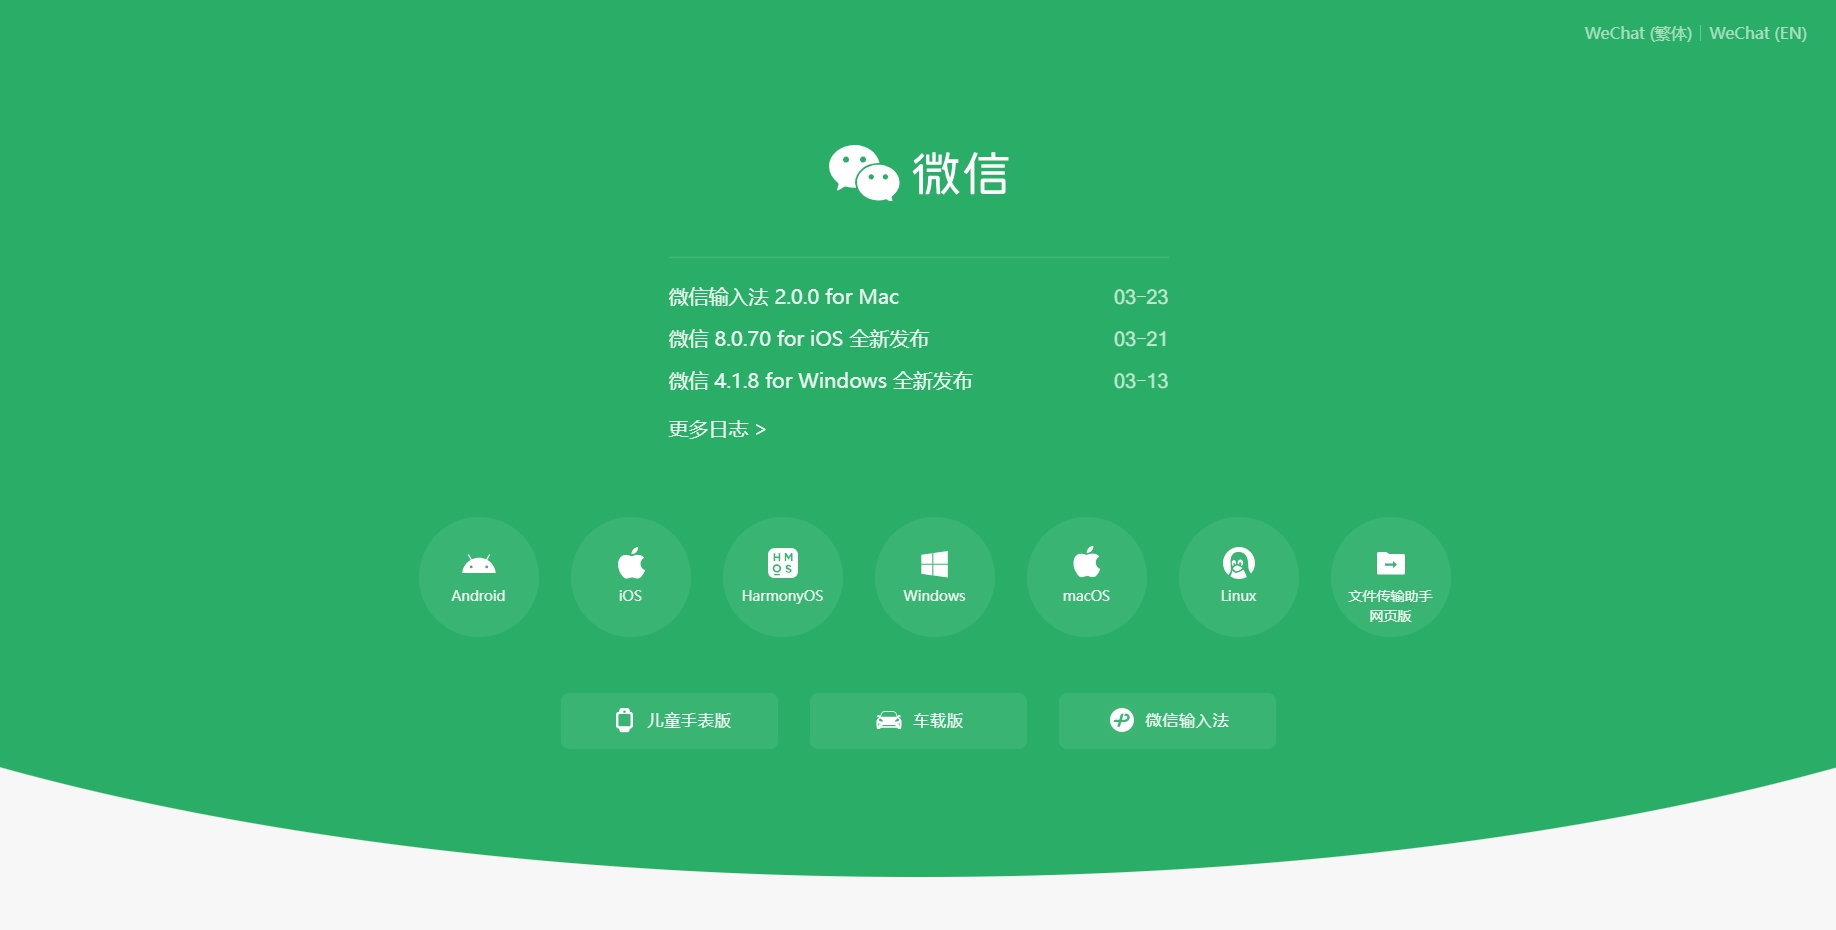Click the watch icon on 儿童手表版 button
This screenshot has height=930, width=1836.
coord(626,719)
